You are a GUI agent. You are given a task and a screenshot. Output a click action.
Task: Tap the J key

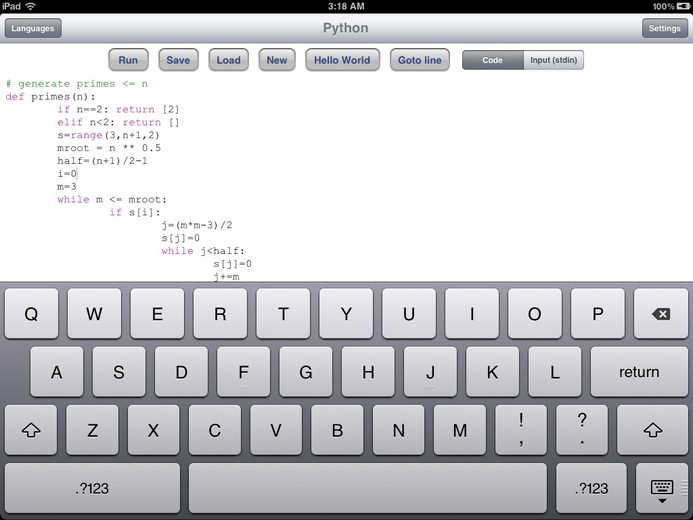pyautogui.click(x=430, y=372)
